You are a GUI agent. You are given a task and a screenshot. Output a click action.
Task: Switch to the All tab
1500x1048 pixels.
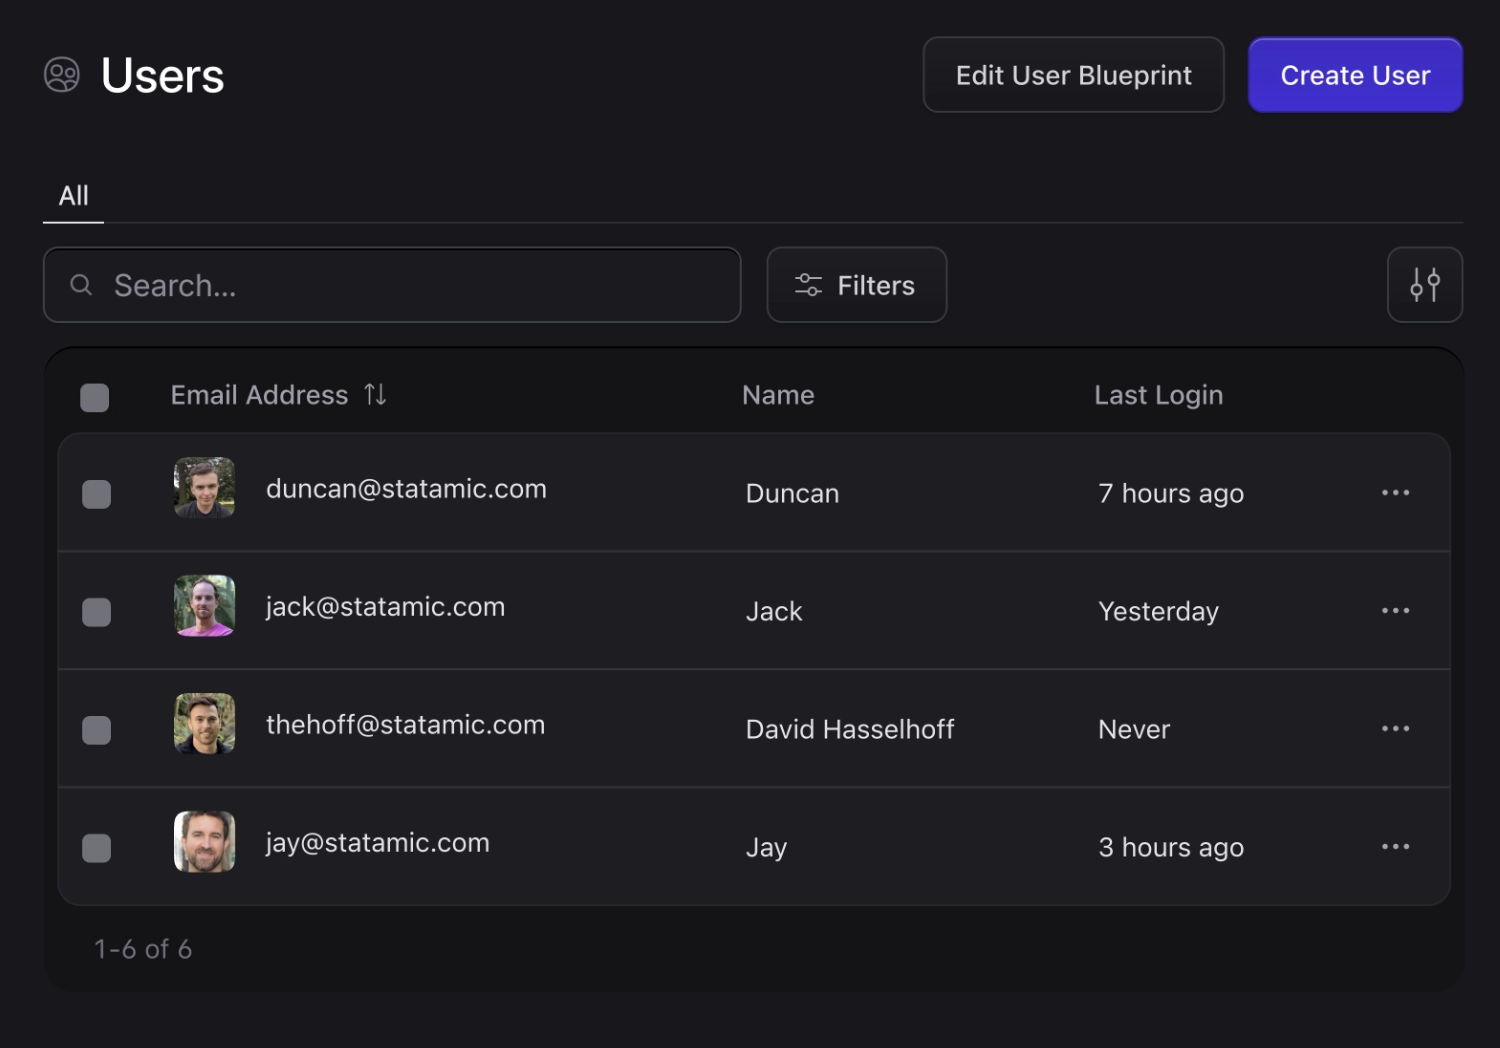72,195
